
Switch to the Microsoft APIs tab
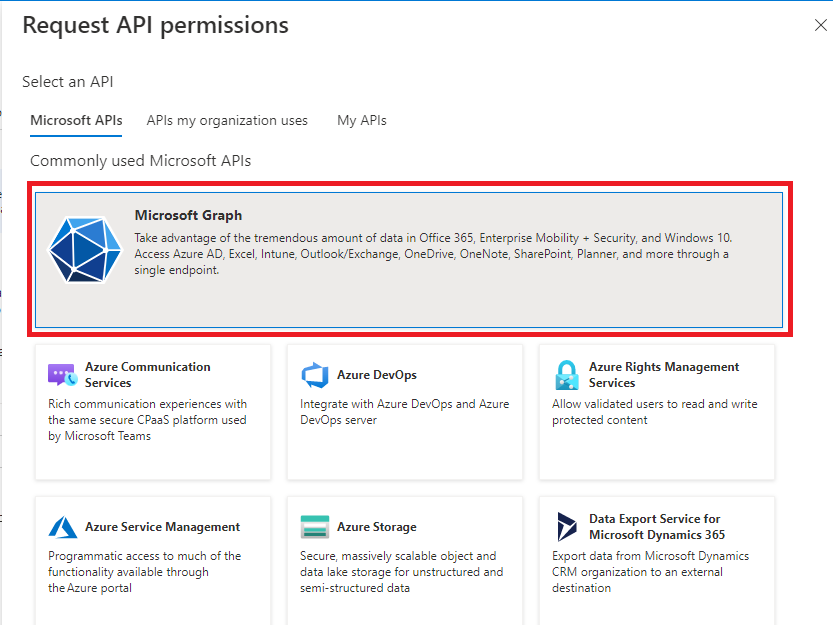[76, 121]
